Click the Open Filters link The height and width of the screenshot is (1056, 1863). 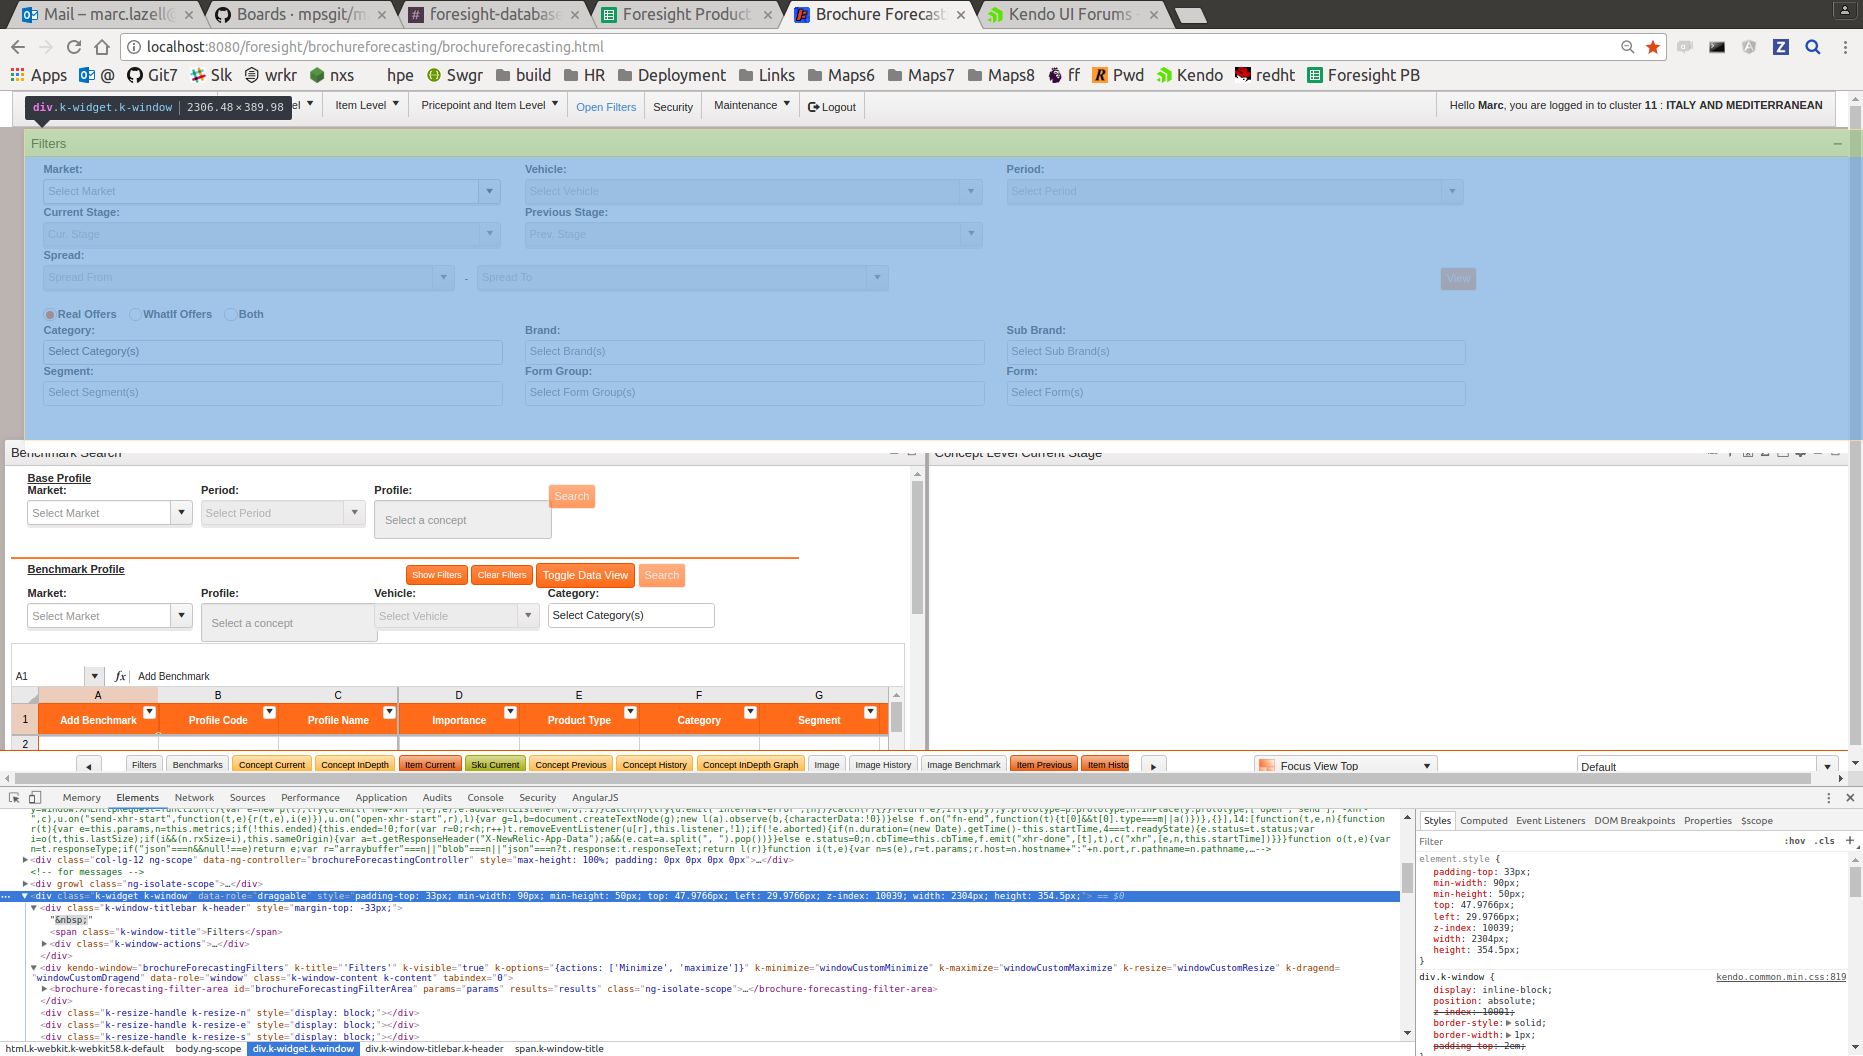tap(606, 107)
